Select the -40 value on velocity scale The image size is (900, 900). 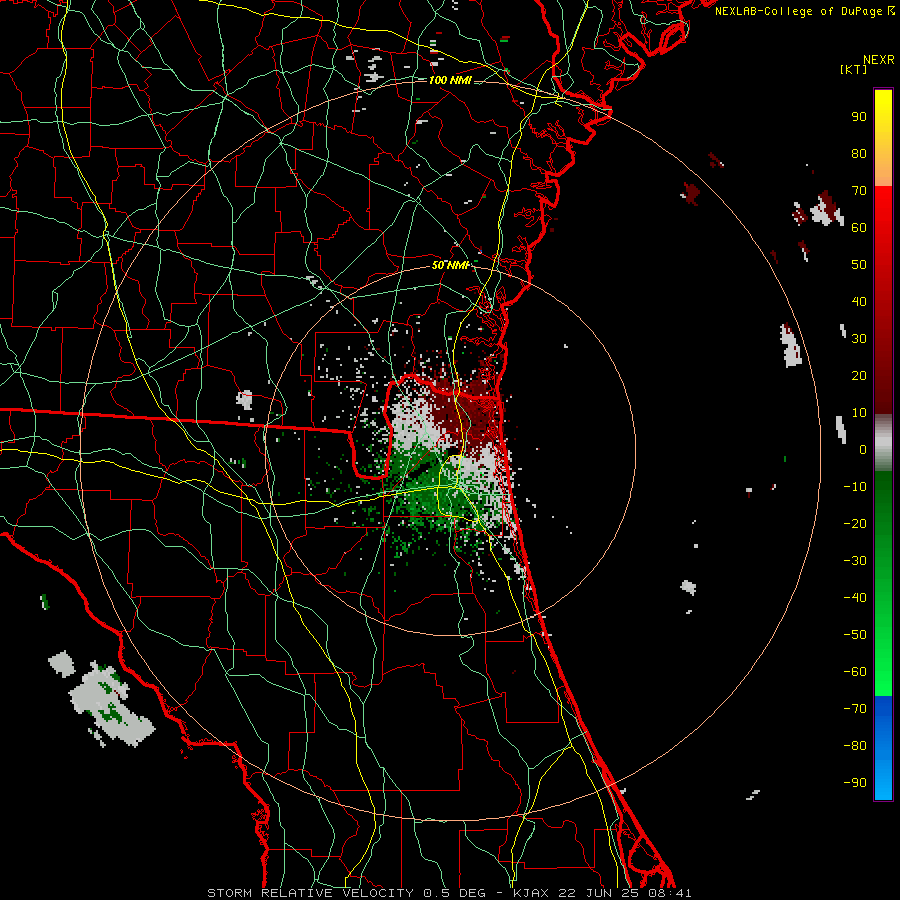855,598
